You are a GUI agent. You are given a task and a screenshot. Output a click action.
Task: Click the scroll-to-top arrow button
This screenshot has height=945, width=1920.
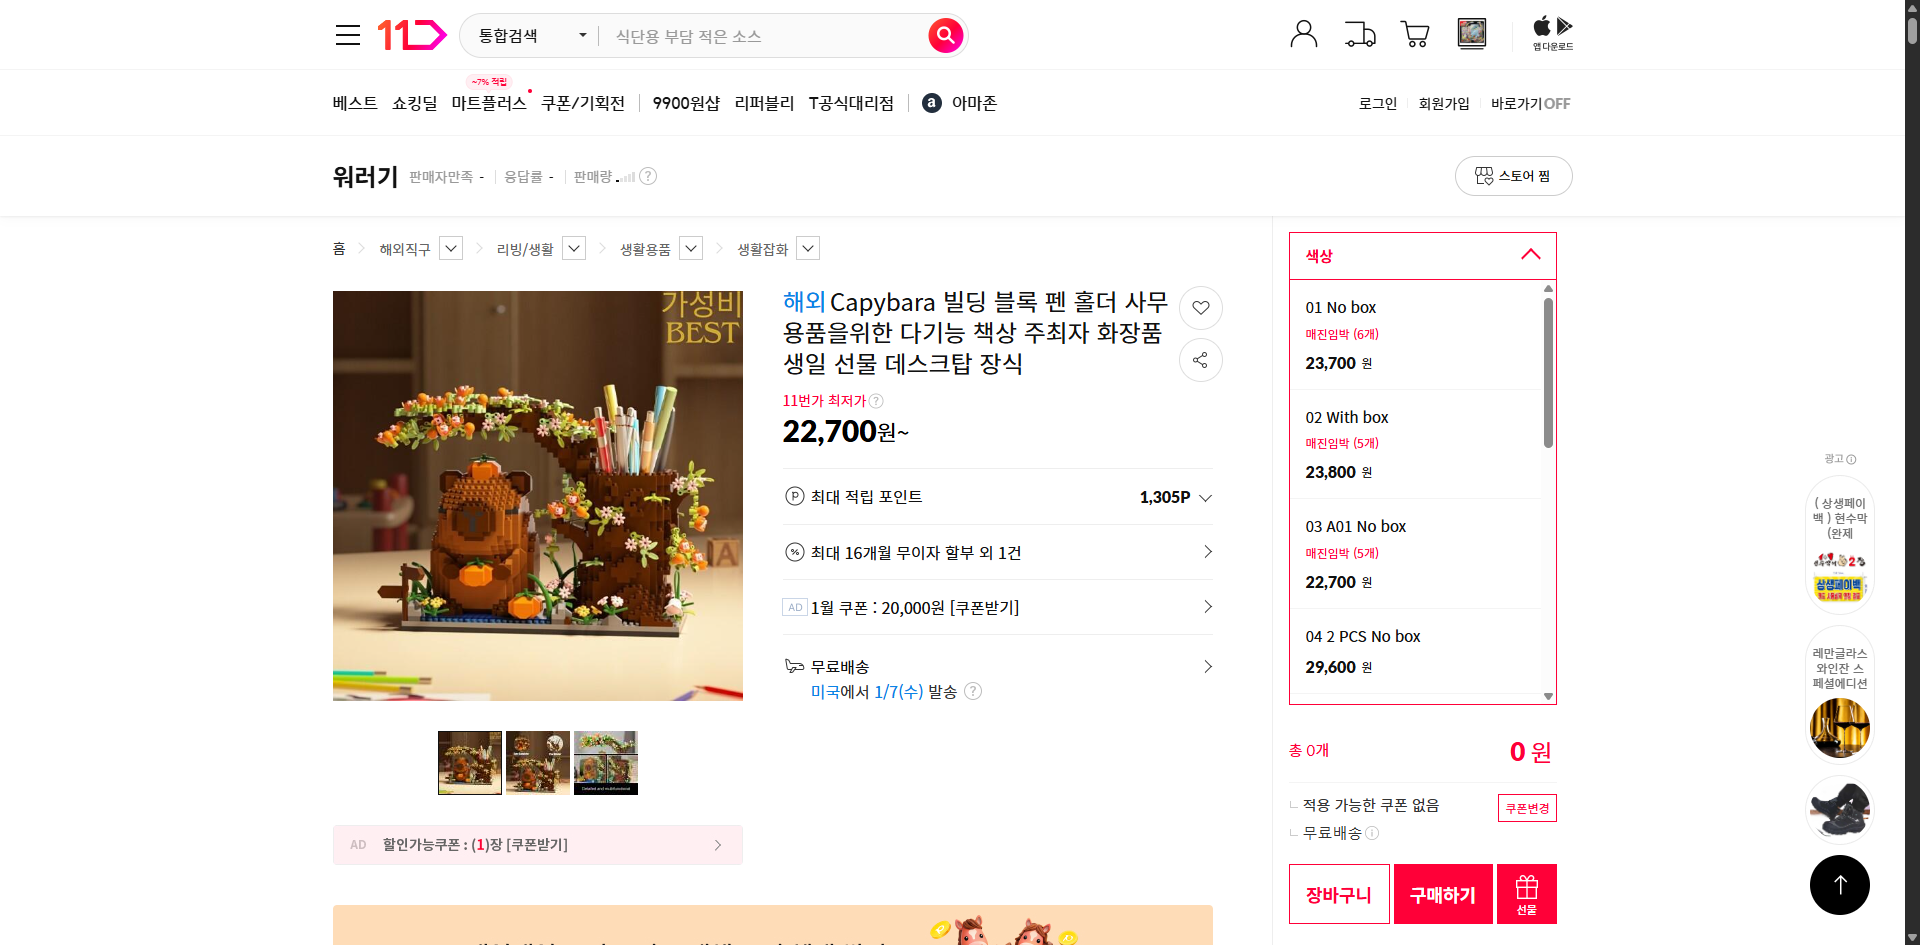coord(1839,884)
